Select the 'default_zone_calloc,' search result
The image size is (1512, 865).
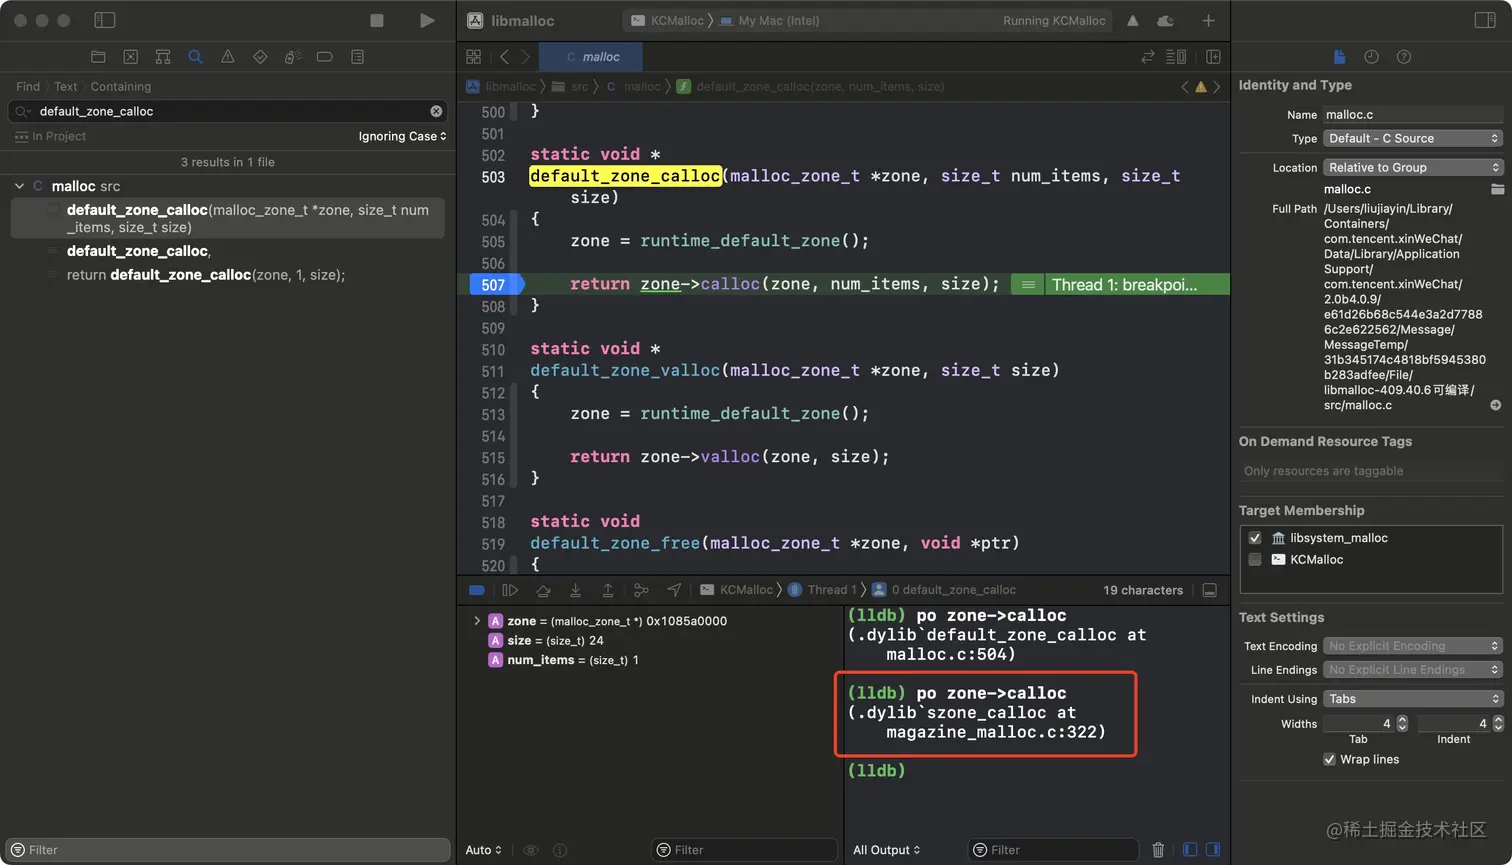coord(138,251)
